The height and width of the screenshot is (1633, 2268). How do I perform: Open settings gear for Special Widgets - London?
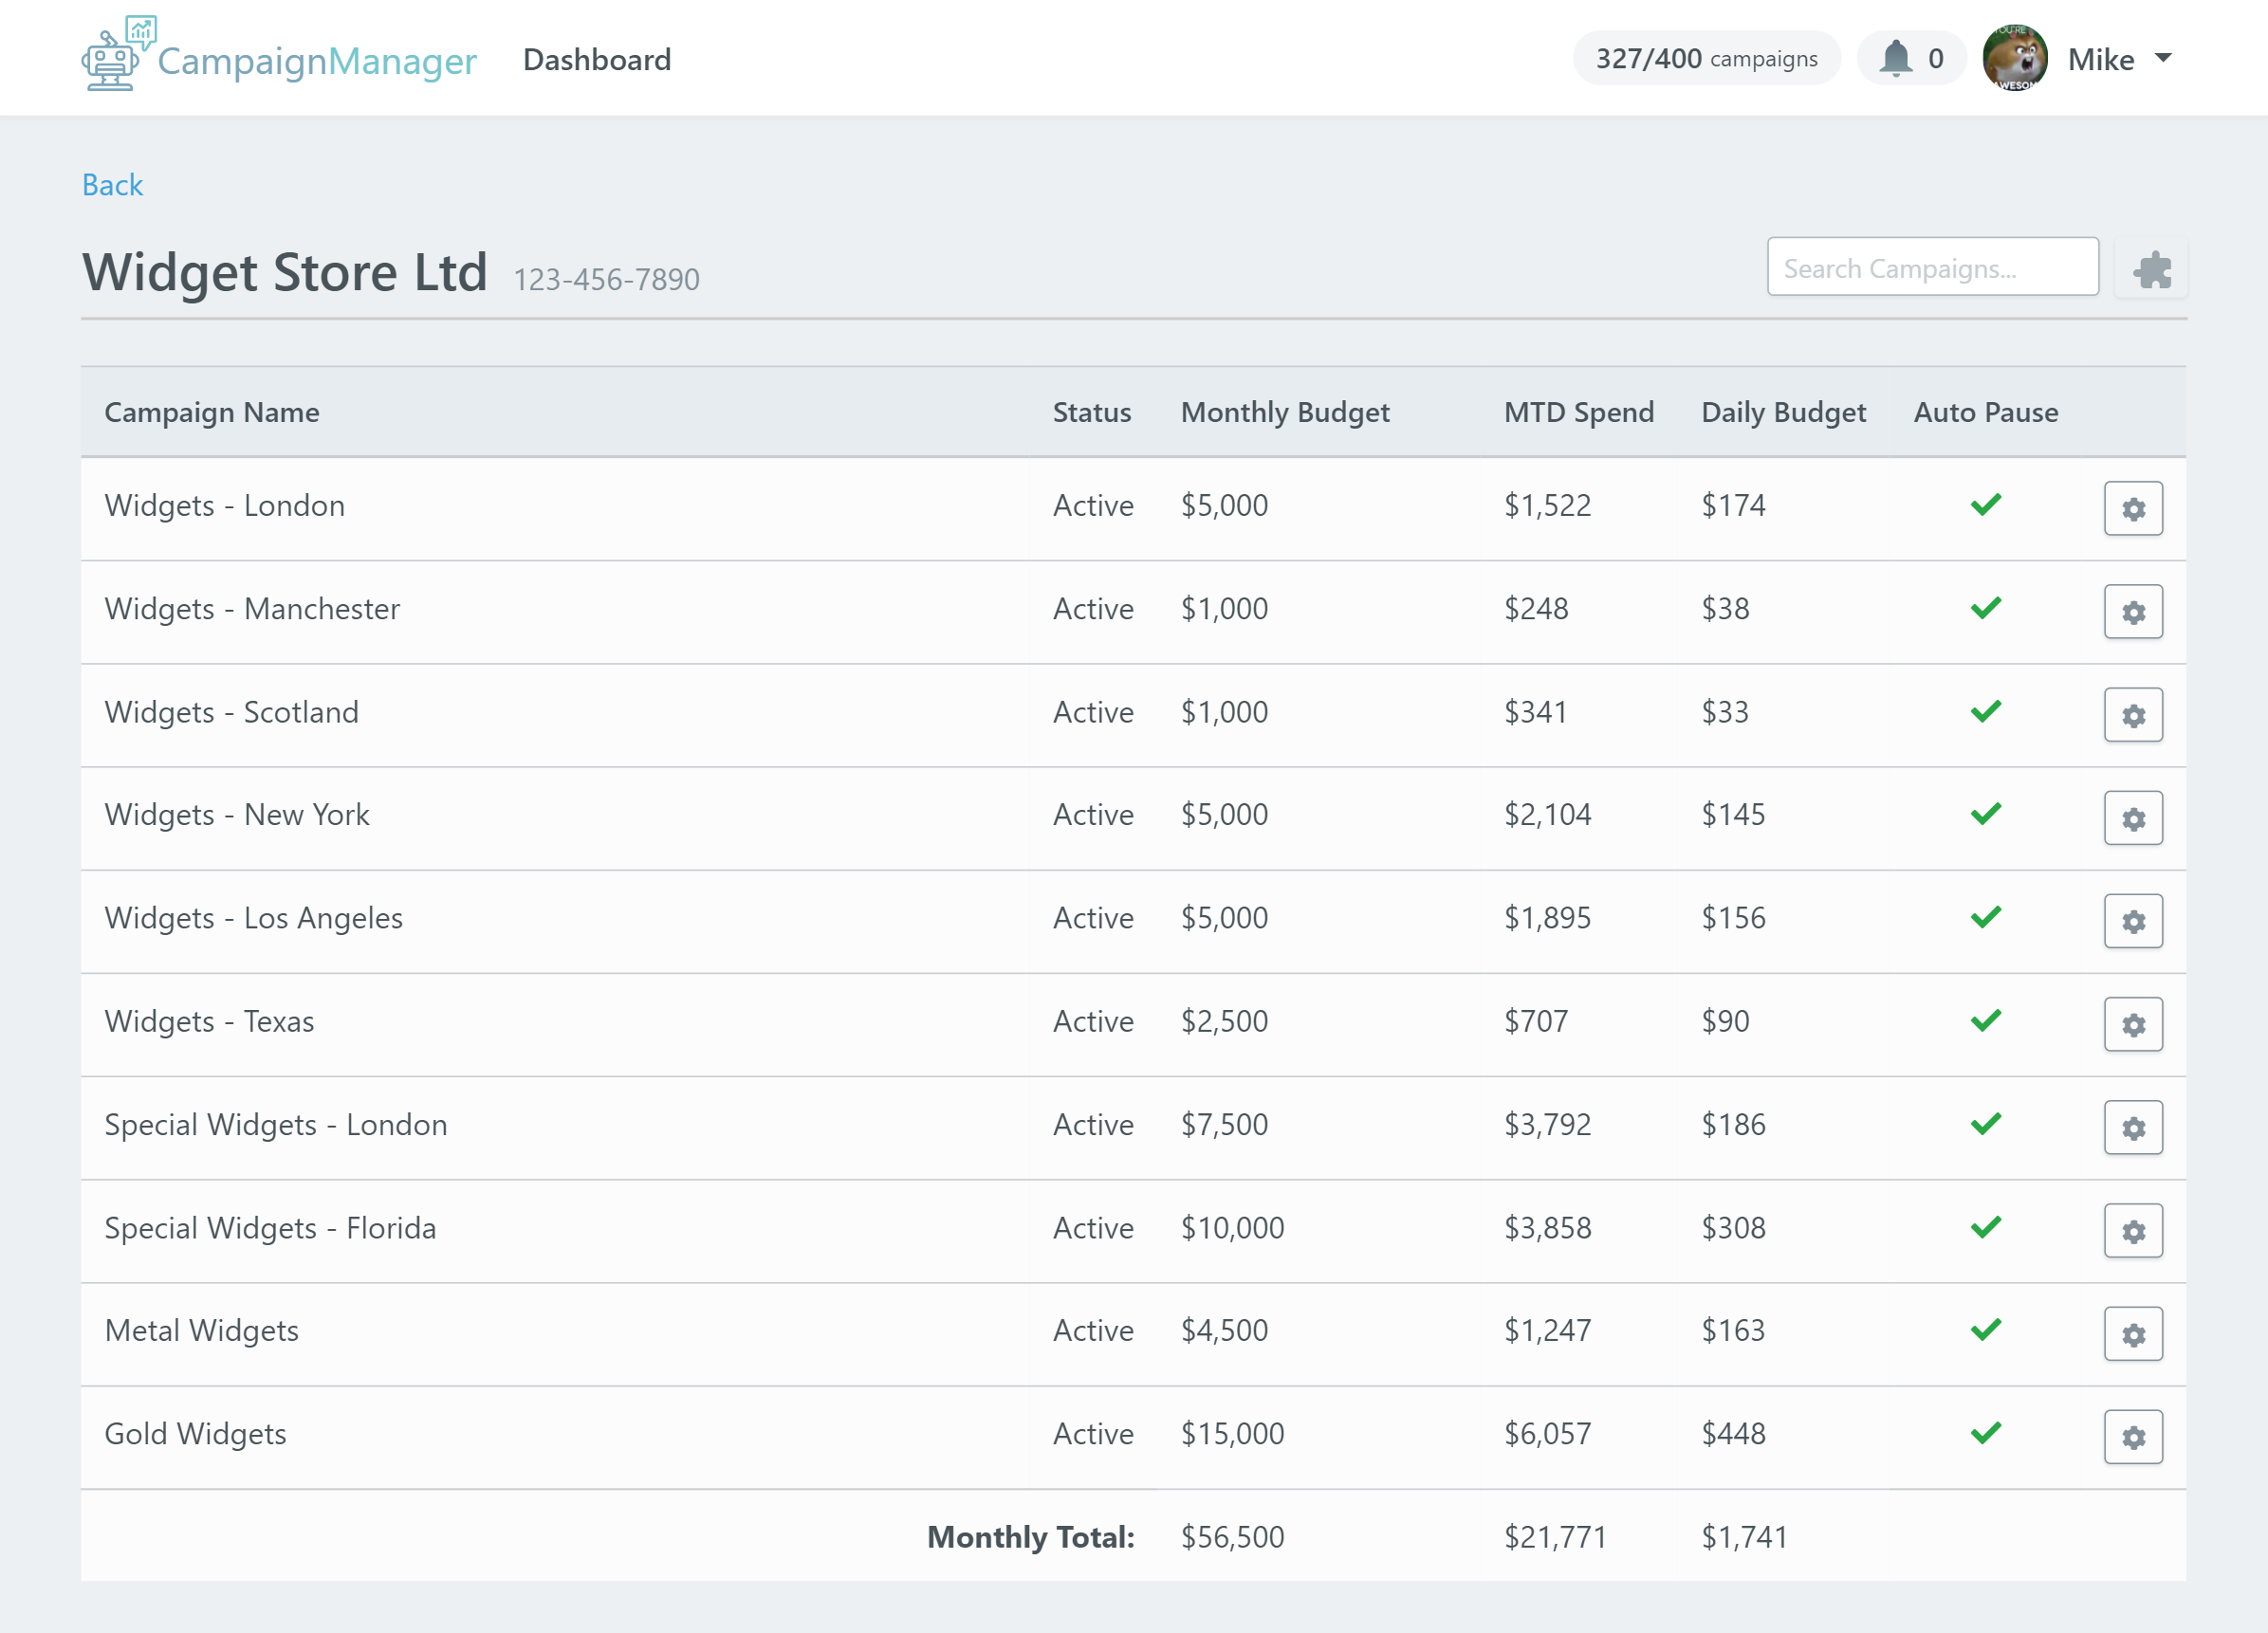click(2133, 1127)
